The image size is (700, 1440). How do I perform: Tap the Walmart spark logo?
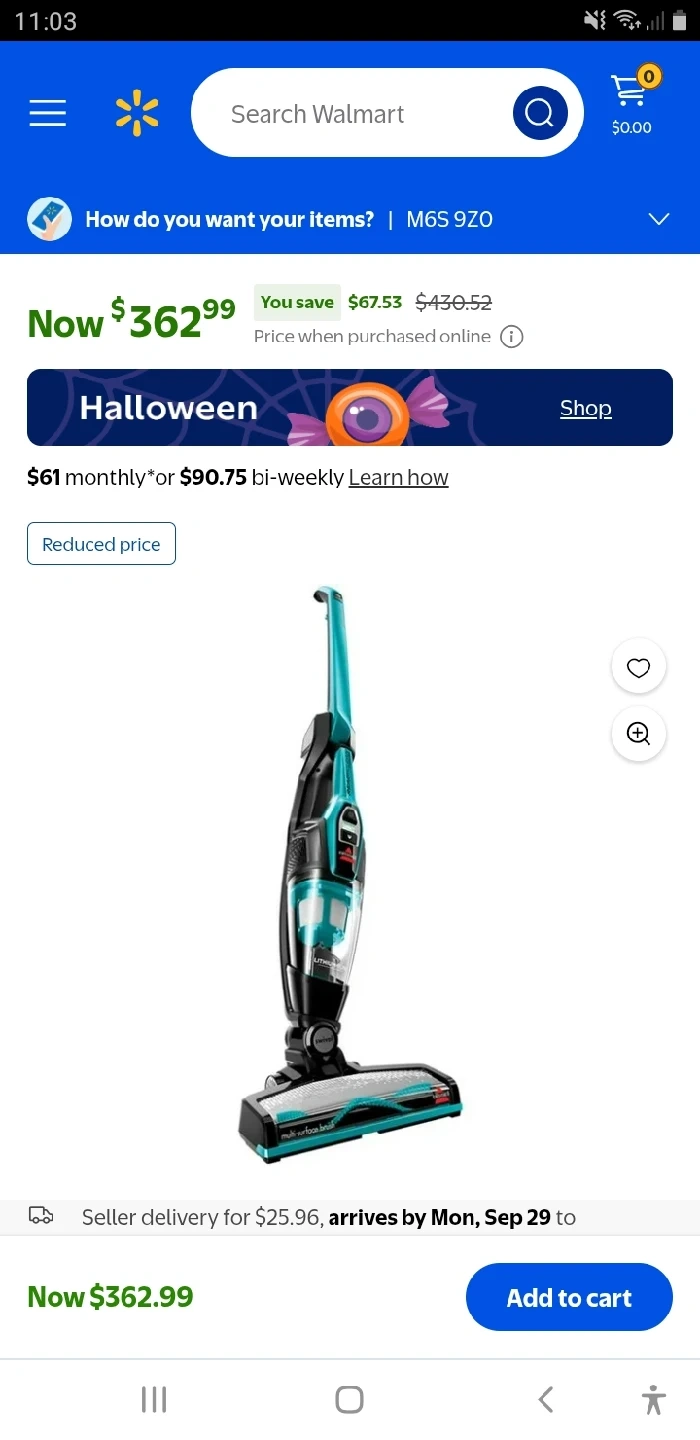(137, 113)
